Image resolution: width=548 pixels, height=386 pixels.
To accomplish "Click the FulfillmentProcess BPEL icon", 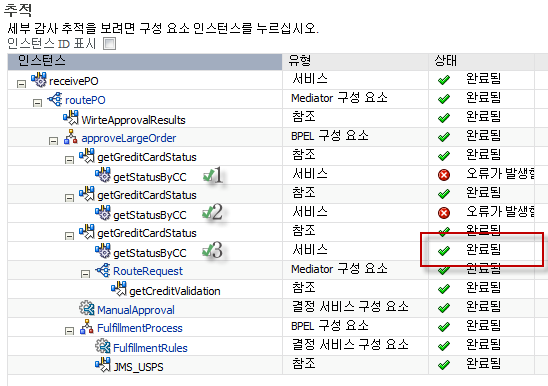I will [87, 327].
